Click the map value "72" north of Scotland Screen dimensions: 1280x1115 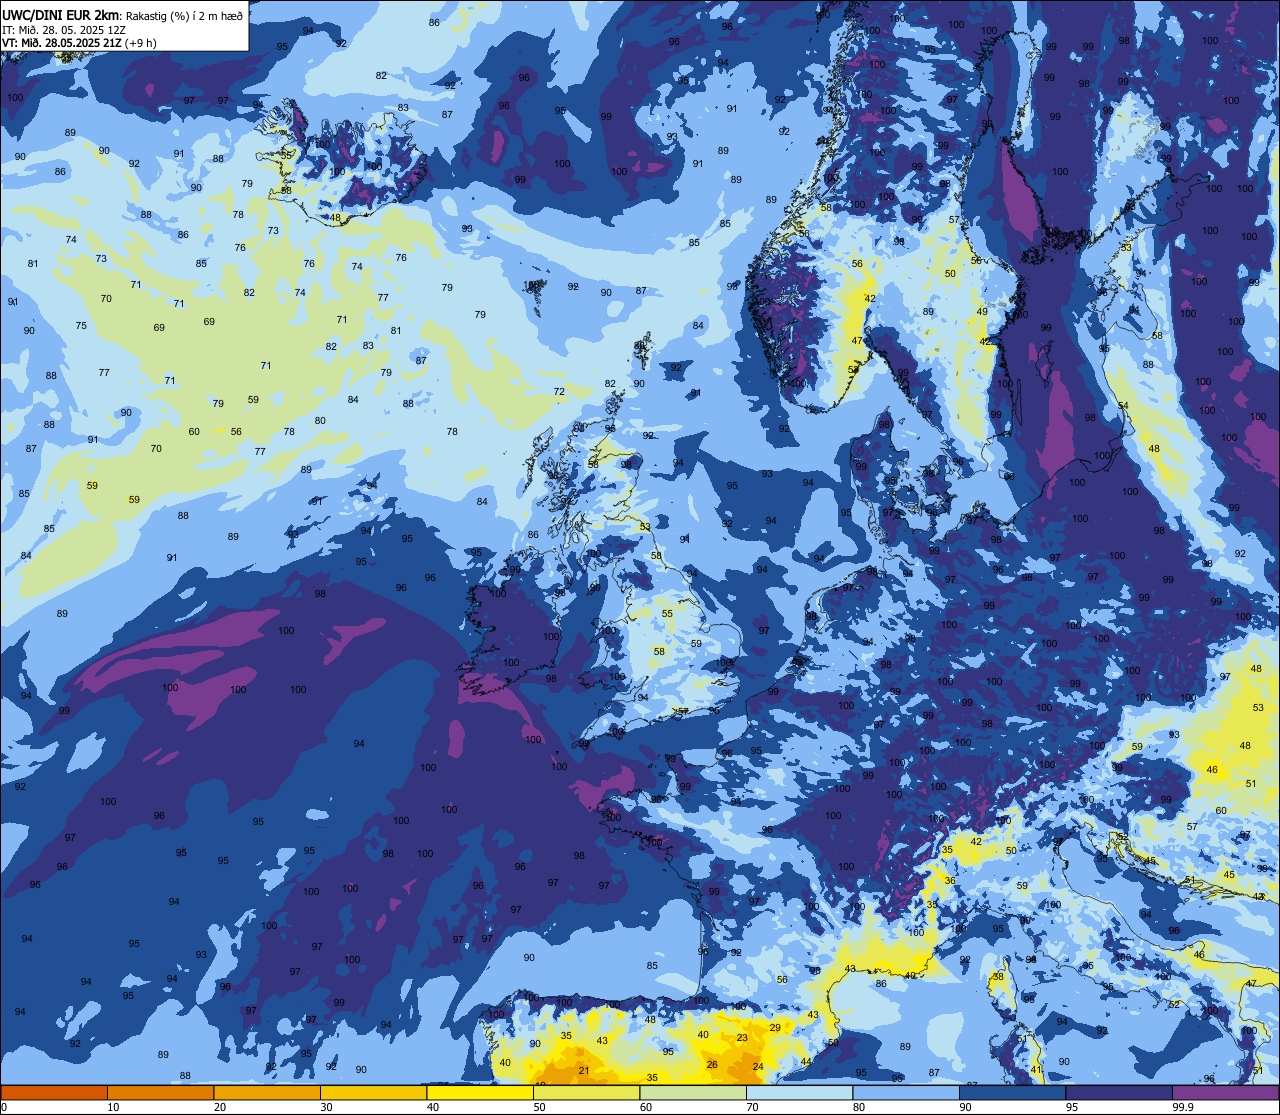pos(559,392)
